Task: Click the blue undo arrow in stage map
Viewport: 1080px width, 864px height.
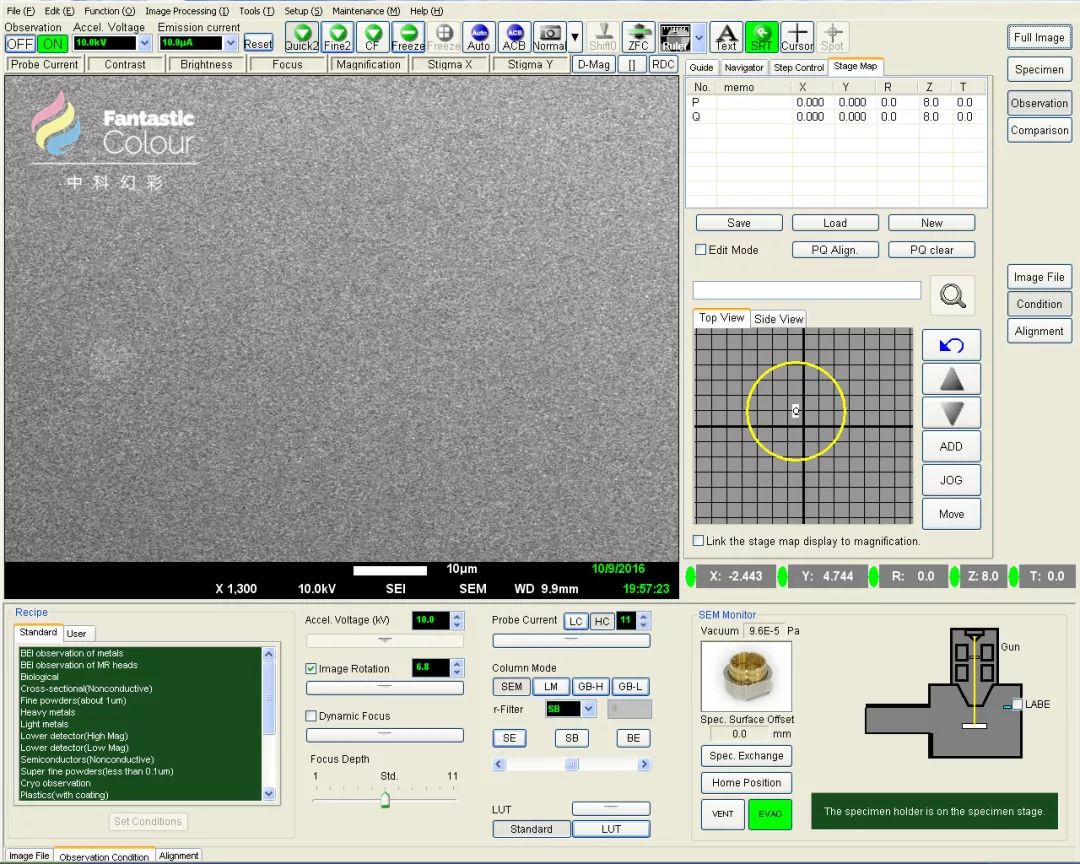Action: (x=951, y=345)
